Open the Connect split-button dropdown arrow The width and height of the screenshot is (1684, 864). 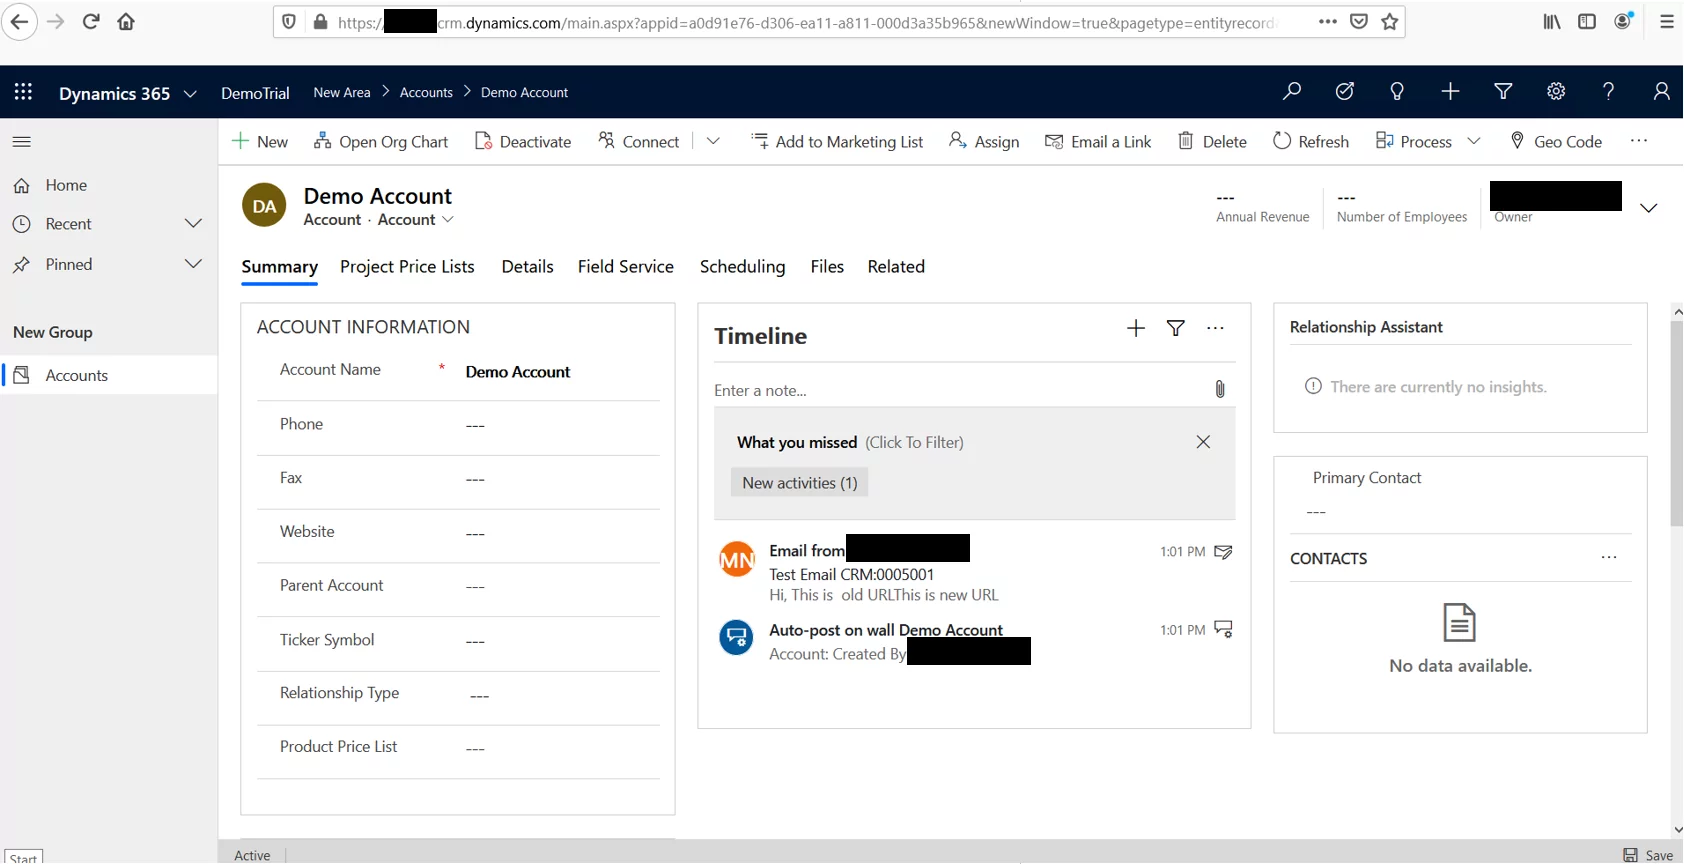coord(713,141)
